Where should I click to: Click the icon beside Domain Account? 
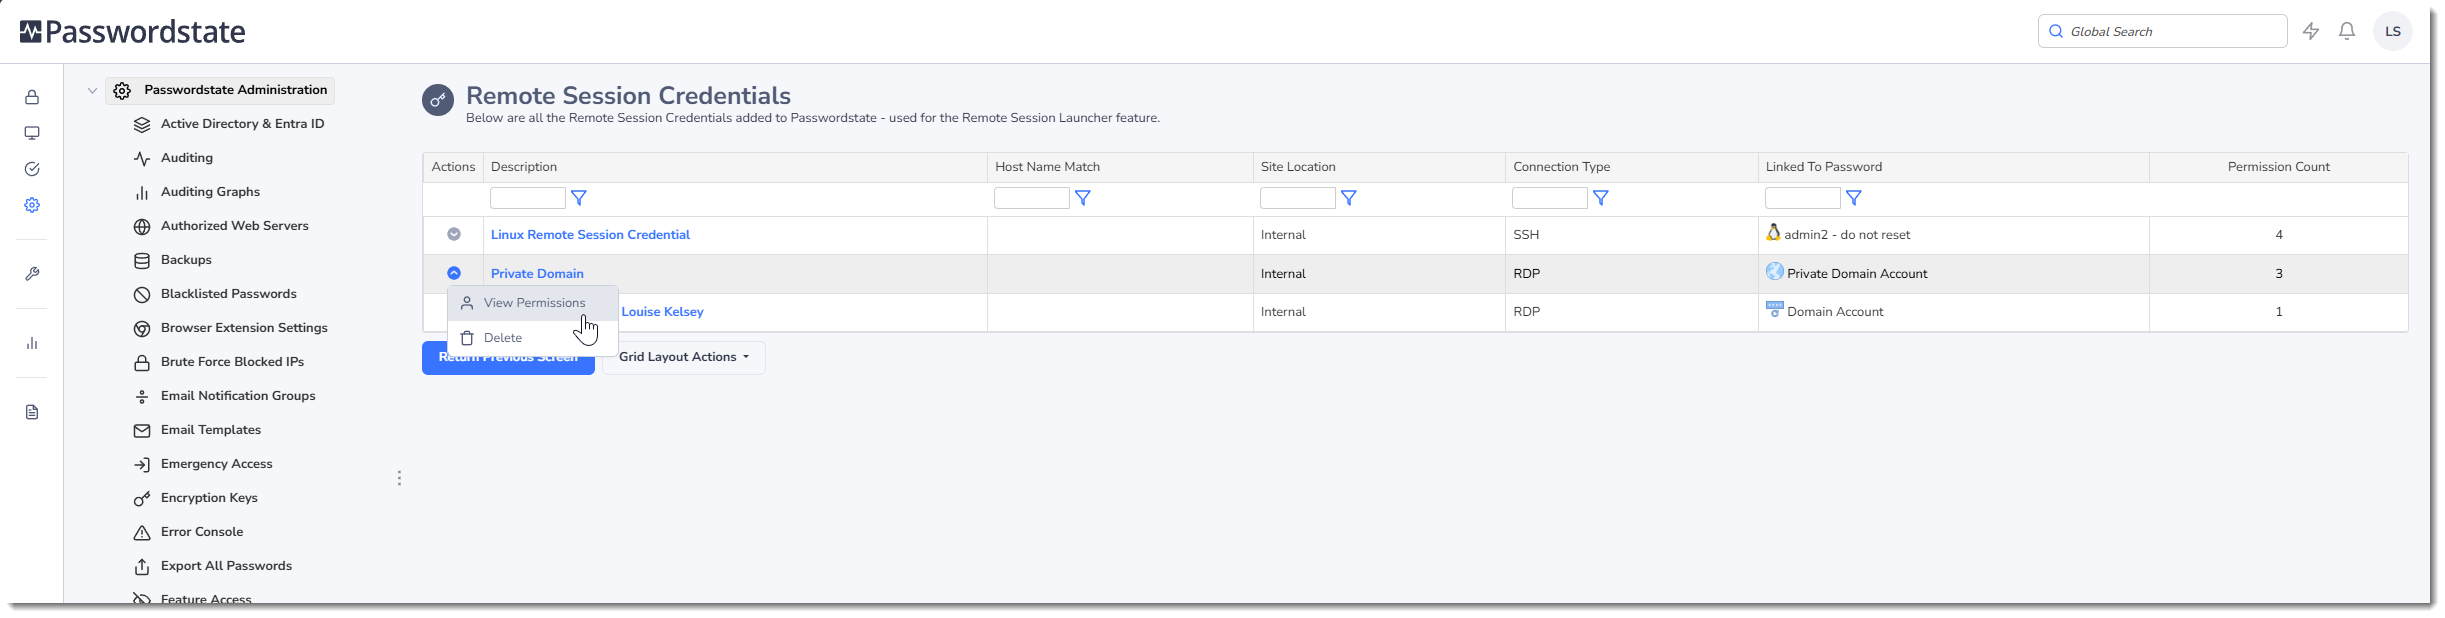(1775, 310)
